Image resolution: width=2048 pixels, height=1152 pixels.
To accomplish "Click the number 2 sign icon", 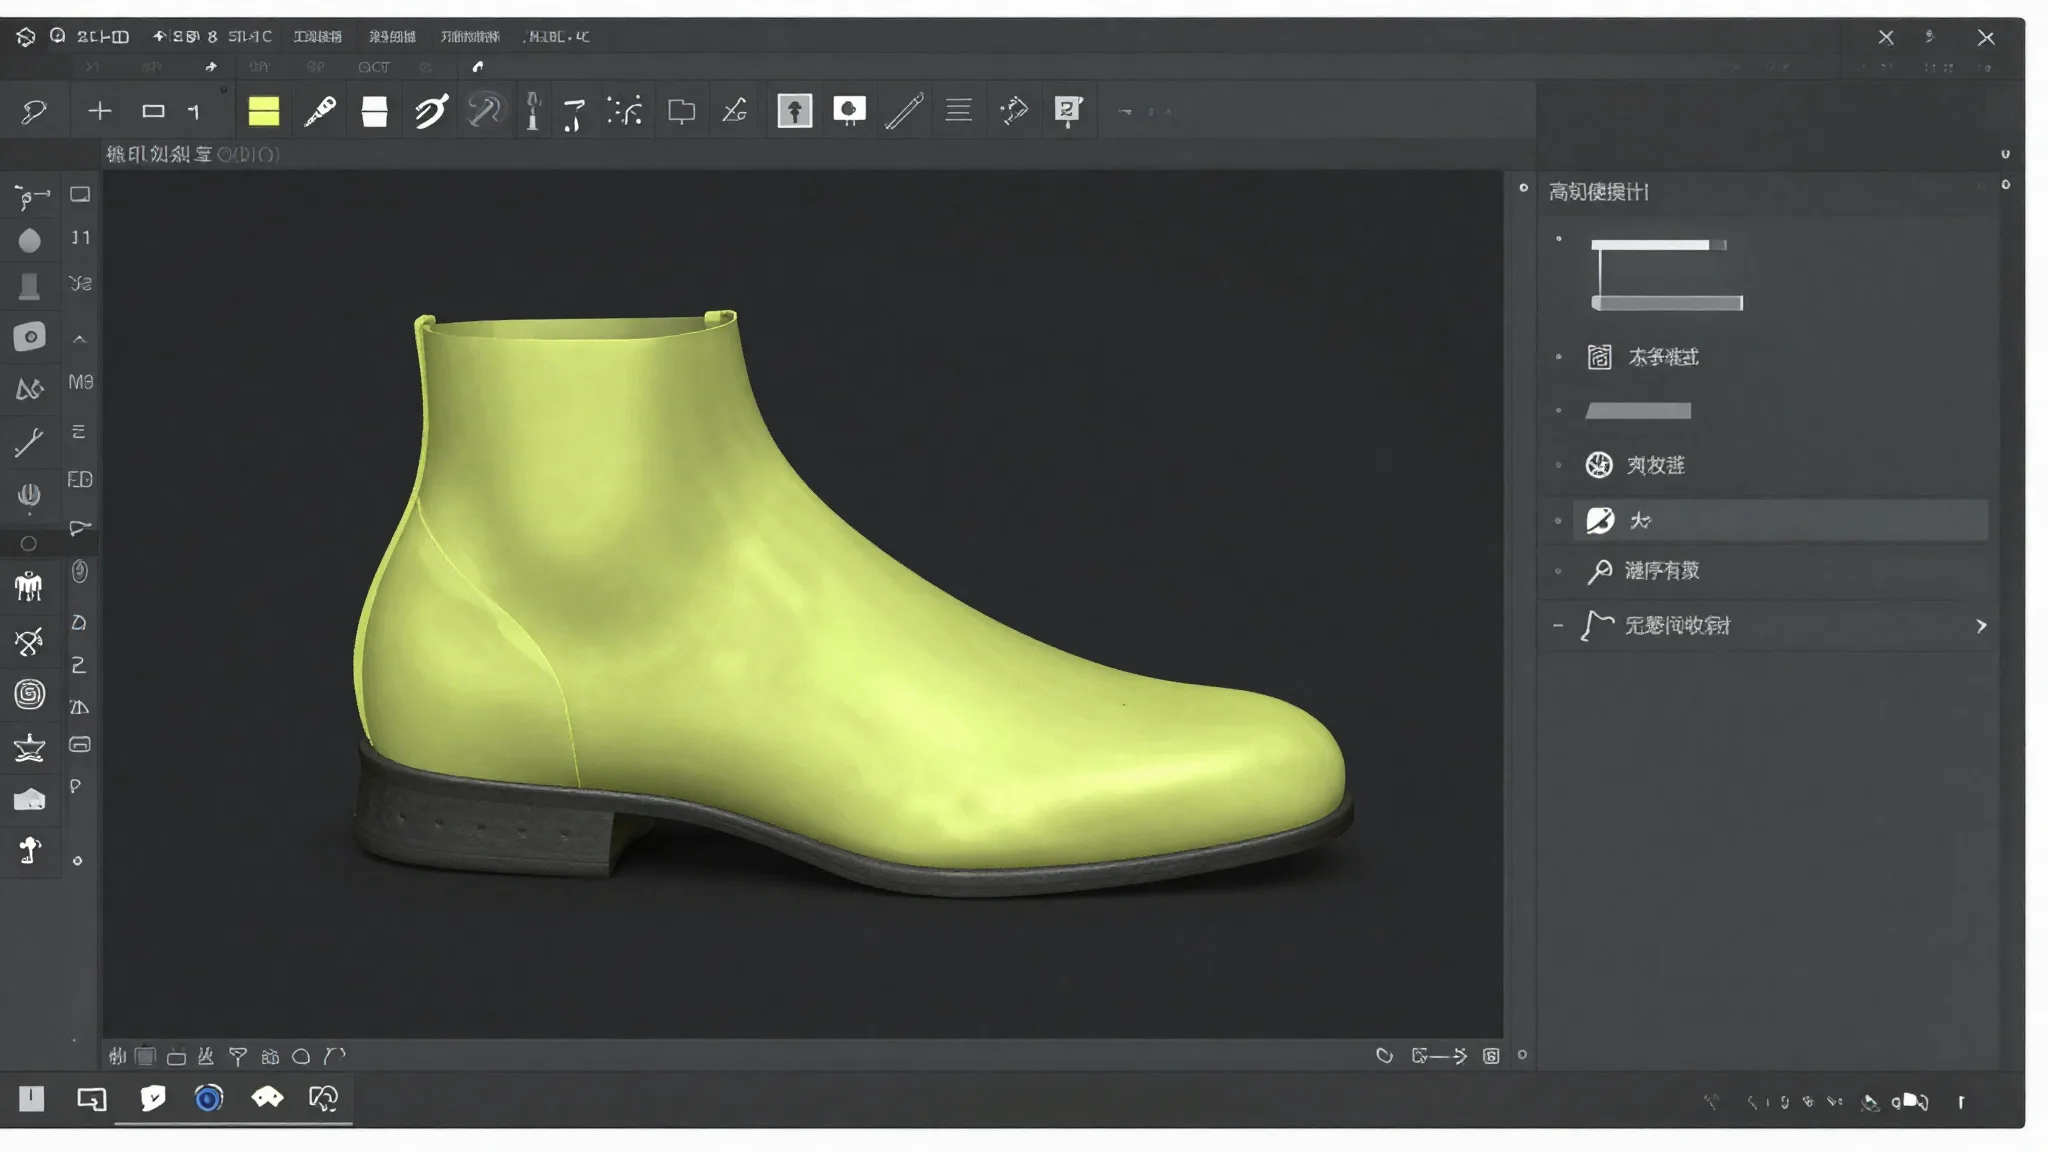I will tap(1068, 111).
